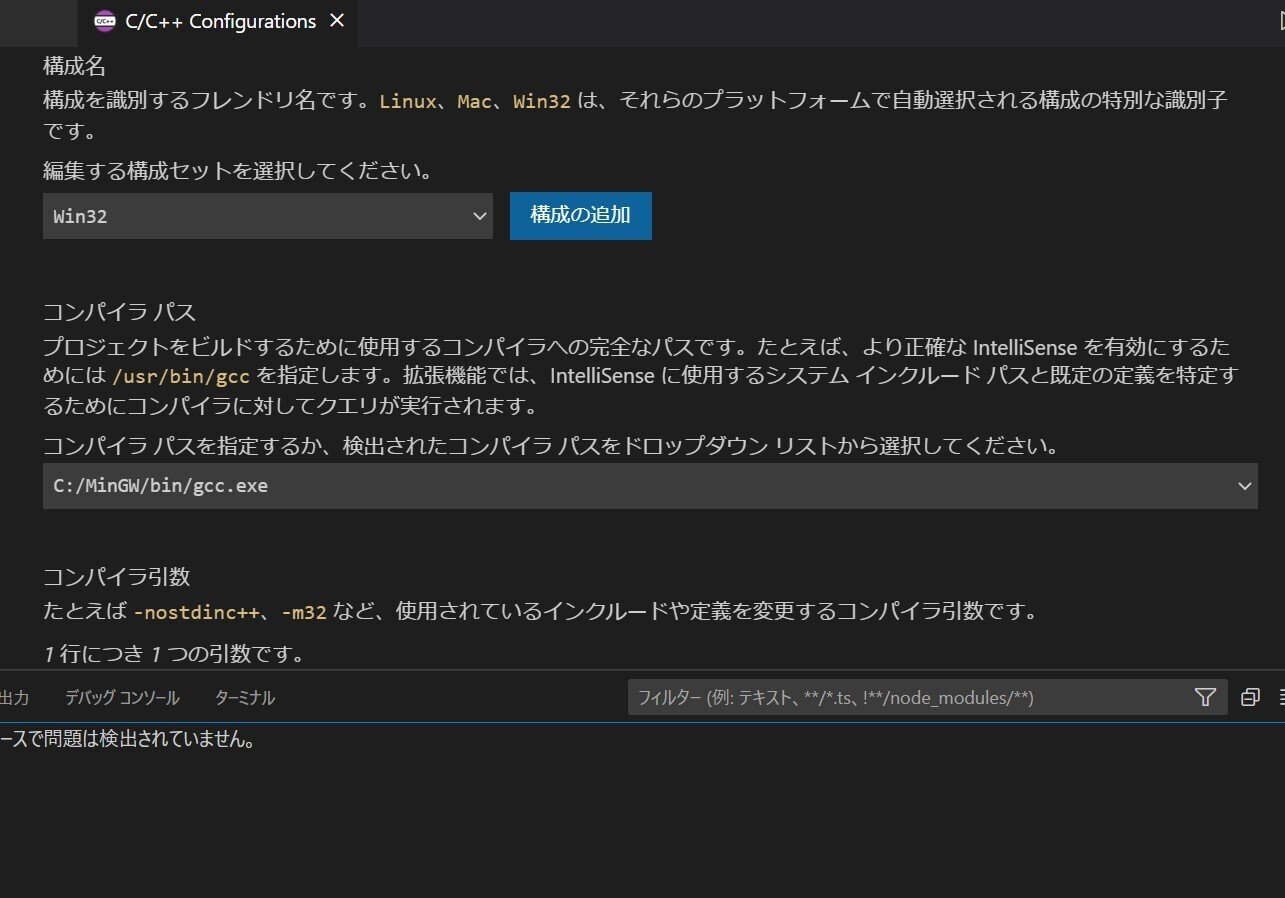The height and width of the screenshot is (898, 1285).
Task: Open the Win32 configuration set dropdown
Action: click(268, 216)
